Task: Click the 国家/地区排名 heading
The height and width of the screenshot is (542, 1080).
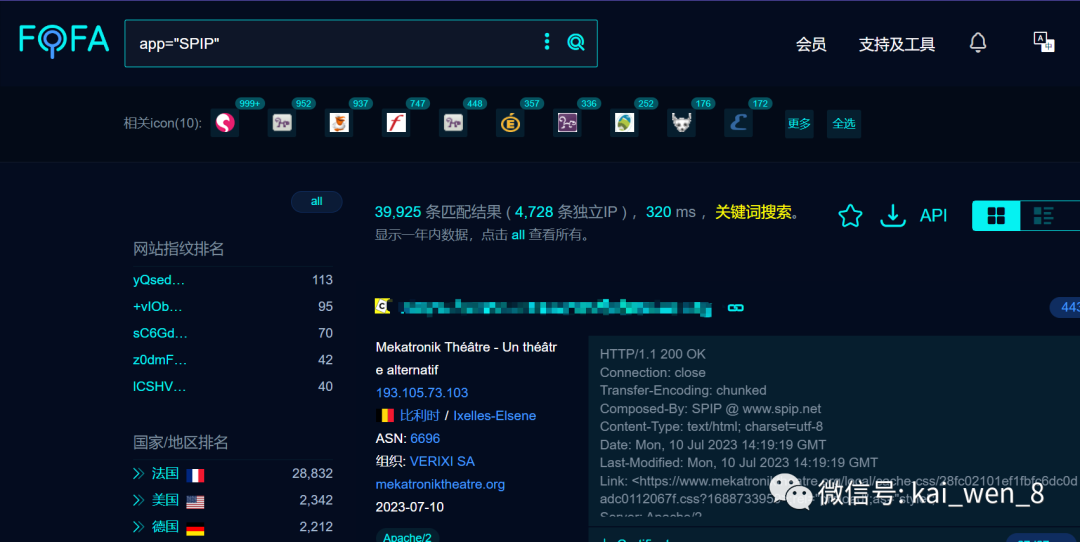Action: coord(180,442)
